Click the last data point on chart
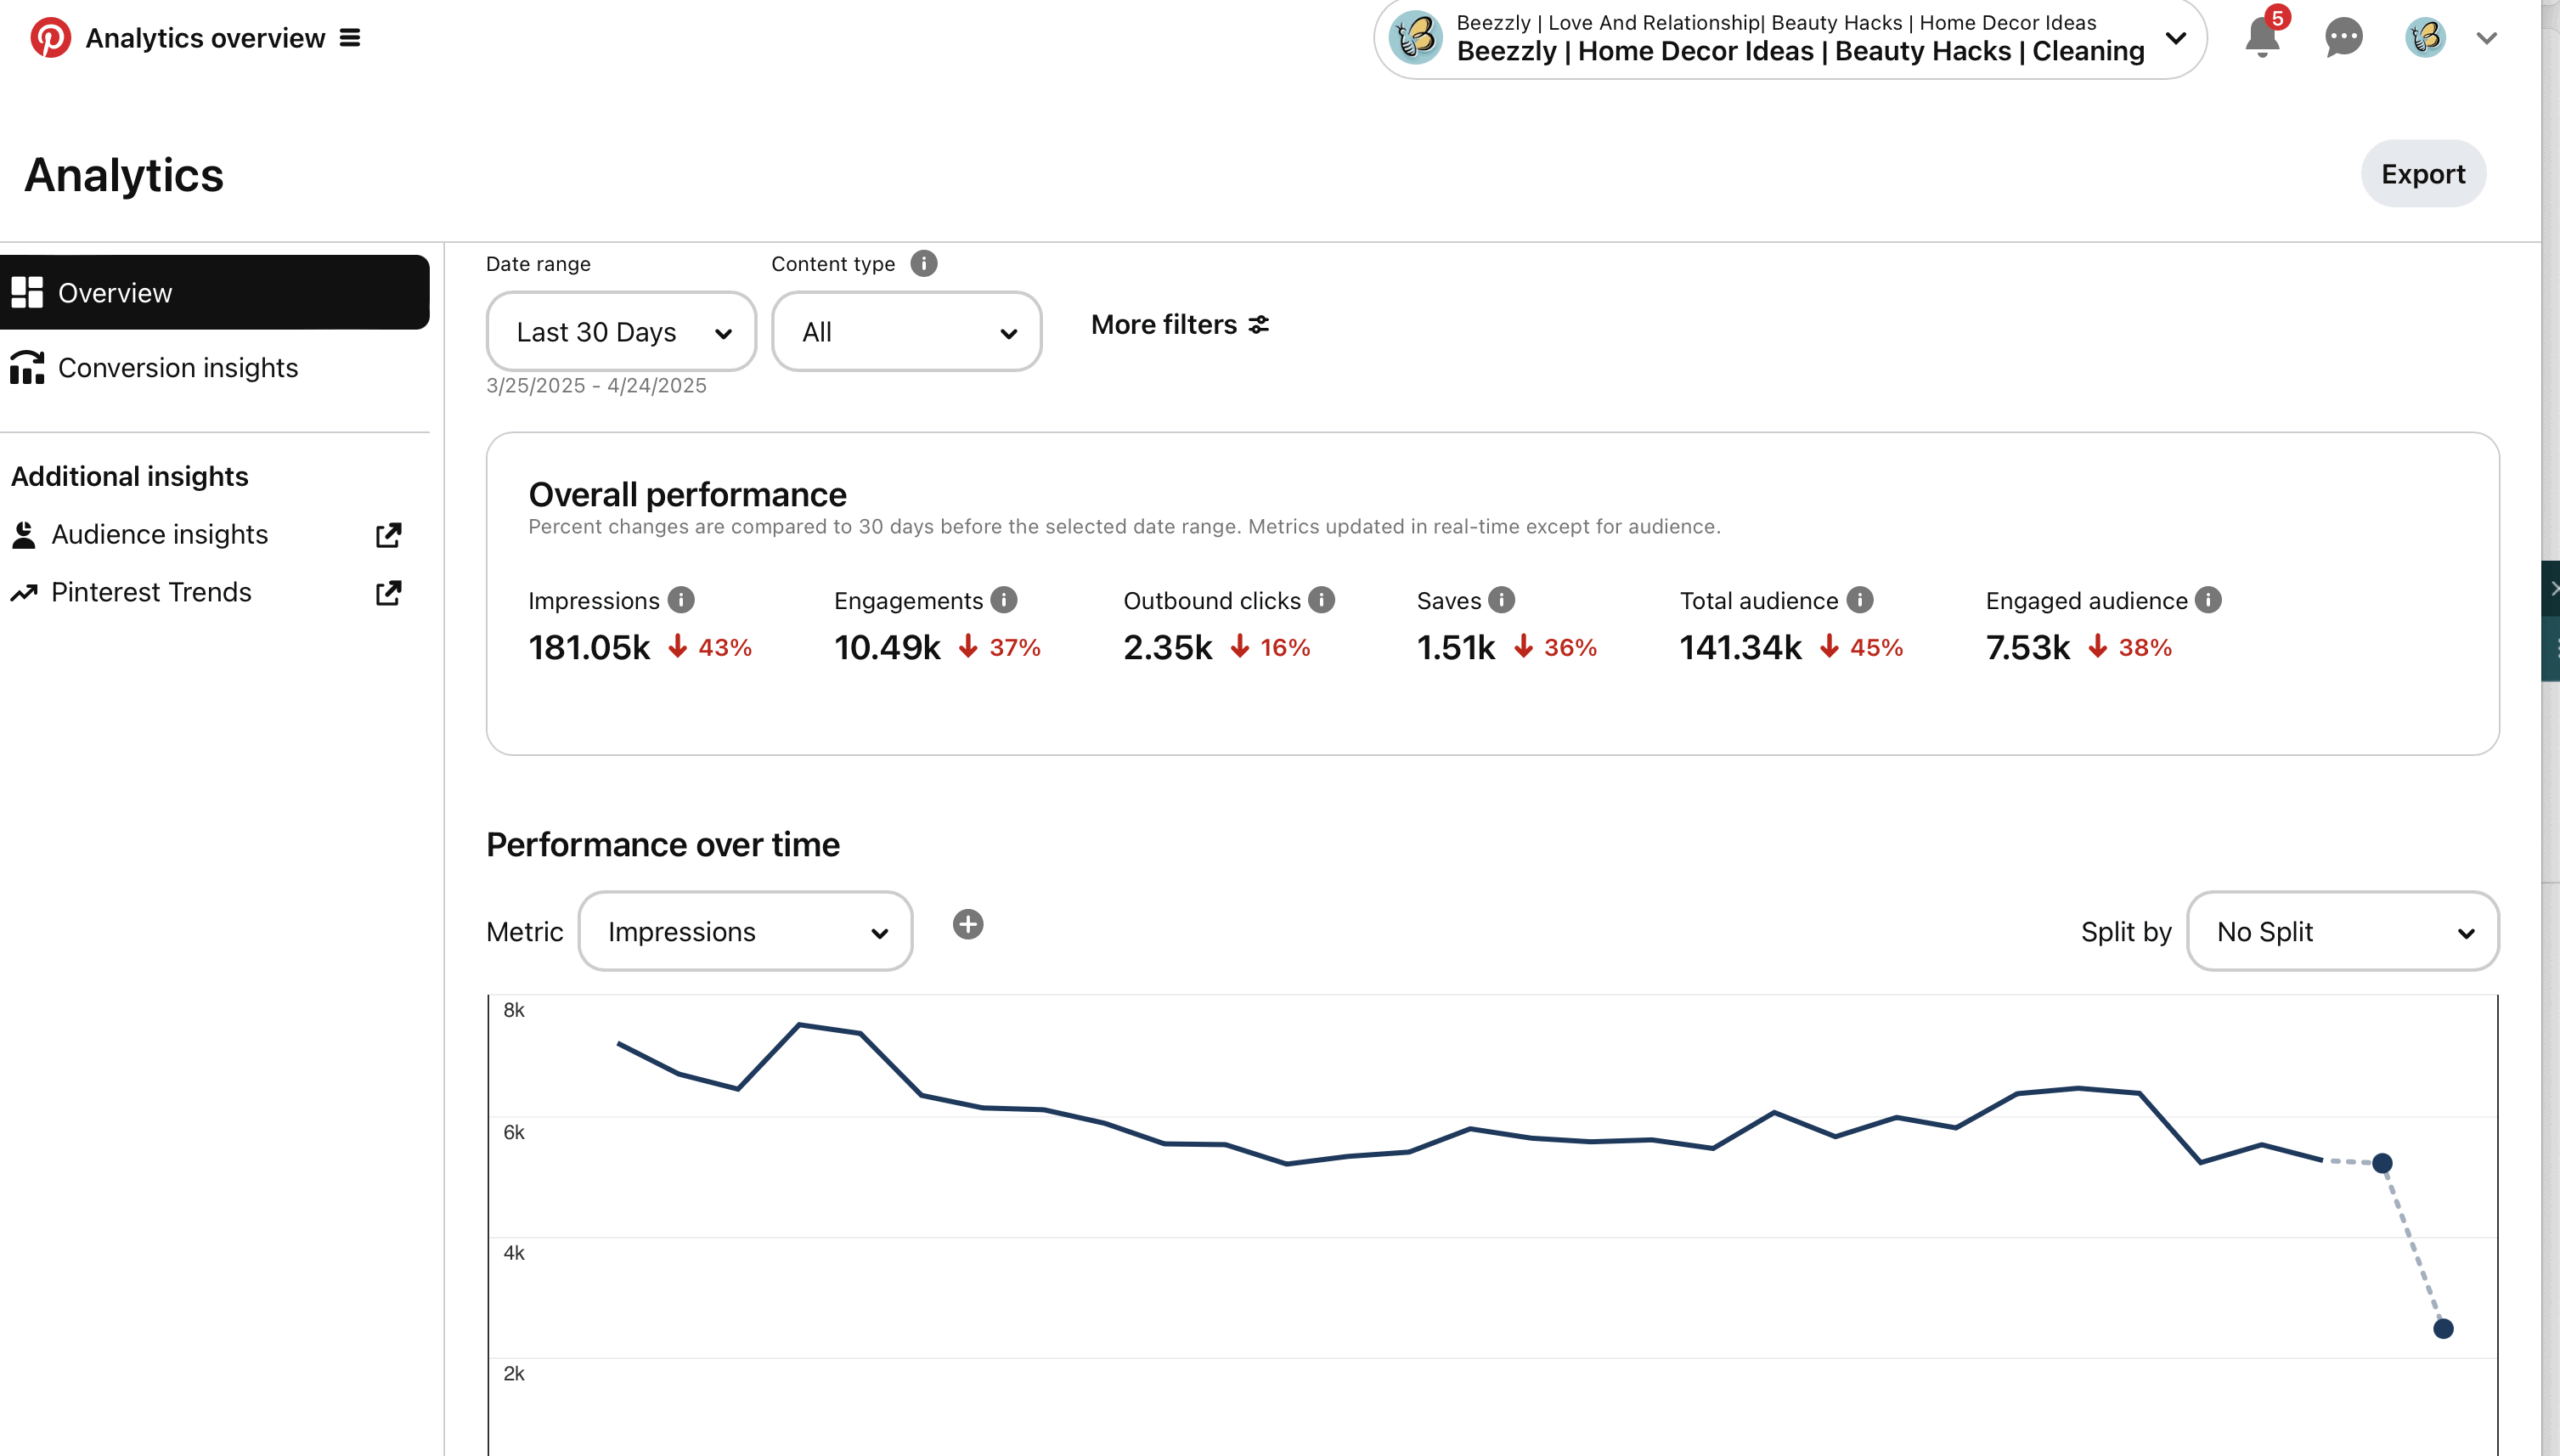 2443,1328
